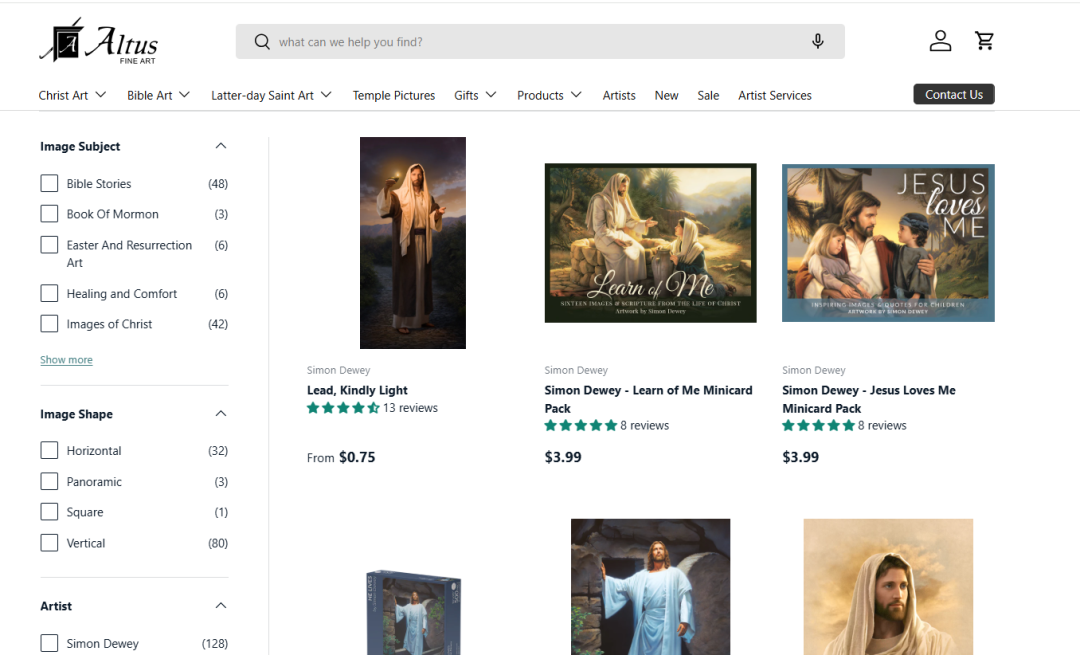1080x655 pixels.
Task: Open the Temple Pictures page
Action: (x=394, y=95)
